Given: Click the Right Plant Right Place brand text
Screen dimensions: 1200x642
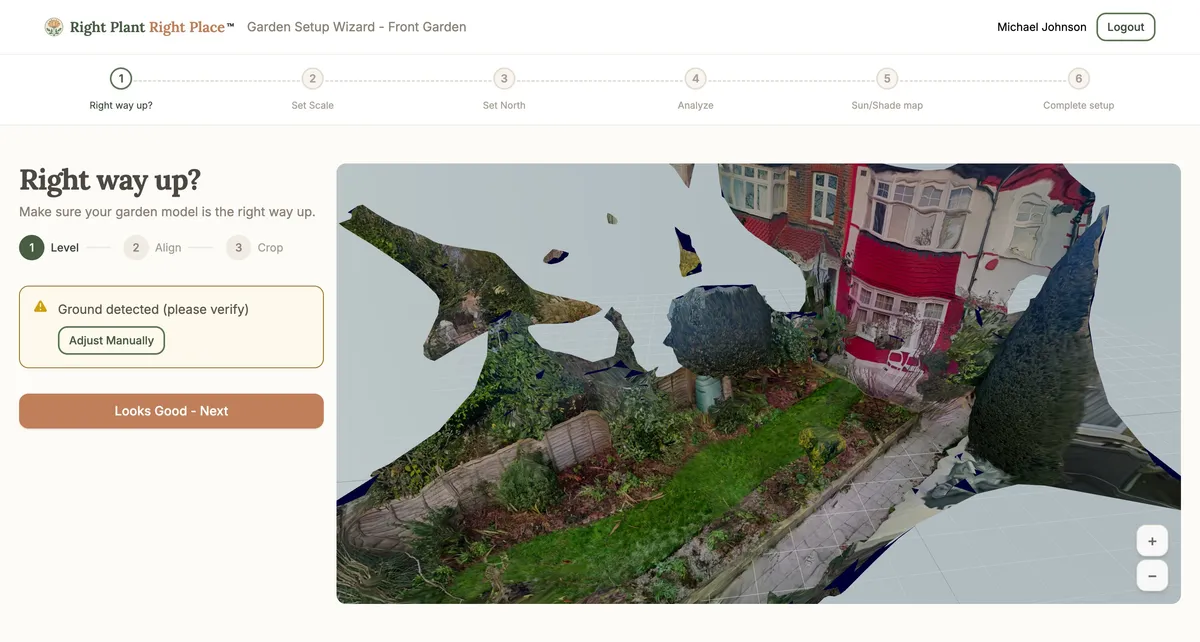Looking at the screenshot, I should (151, 27).
